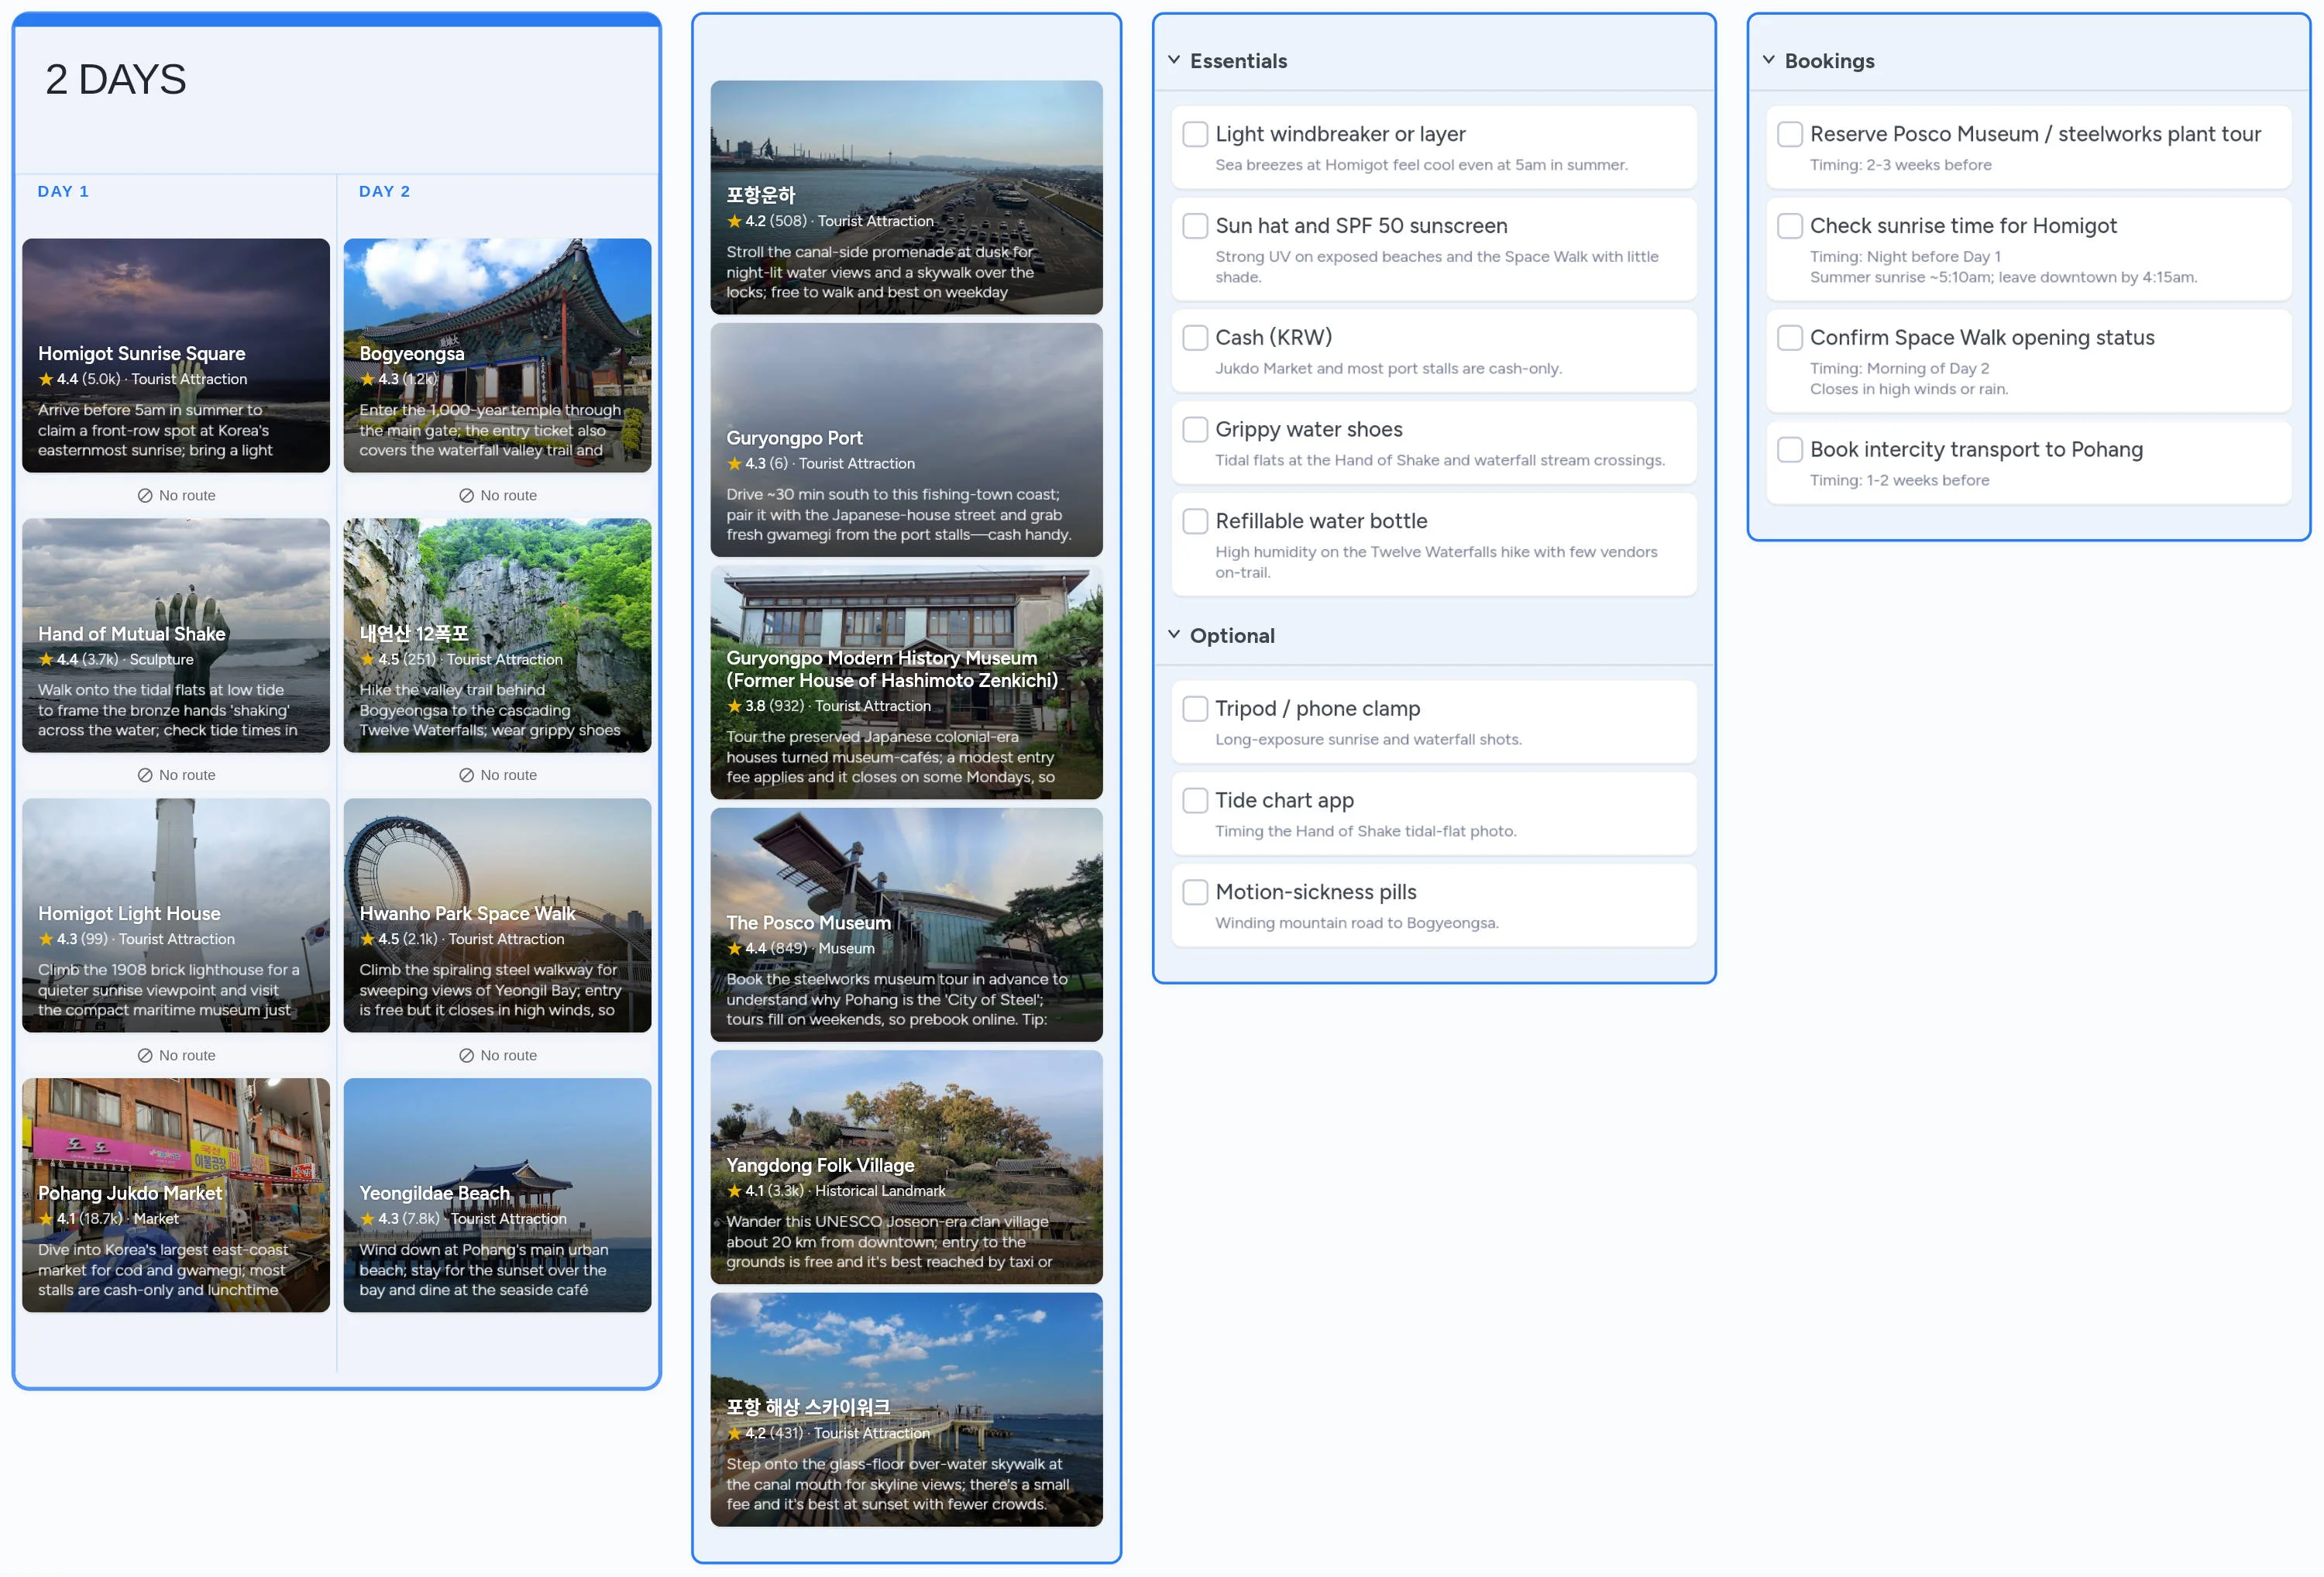Select the DAY 2 column header
Viewport: 2324px width, 1577px height.
click(384, 191)
